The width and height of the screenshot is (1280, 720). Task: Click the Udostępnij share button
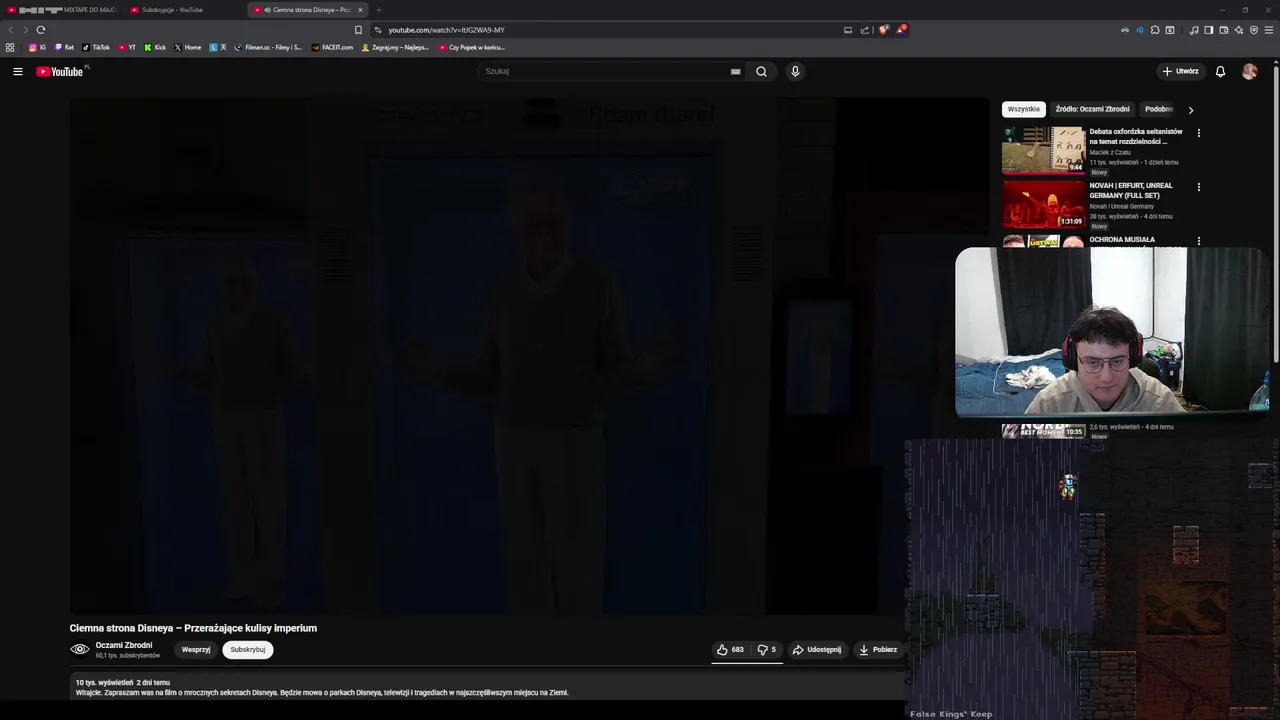click(817, 649)
